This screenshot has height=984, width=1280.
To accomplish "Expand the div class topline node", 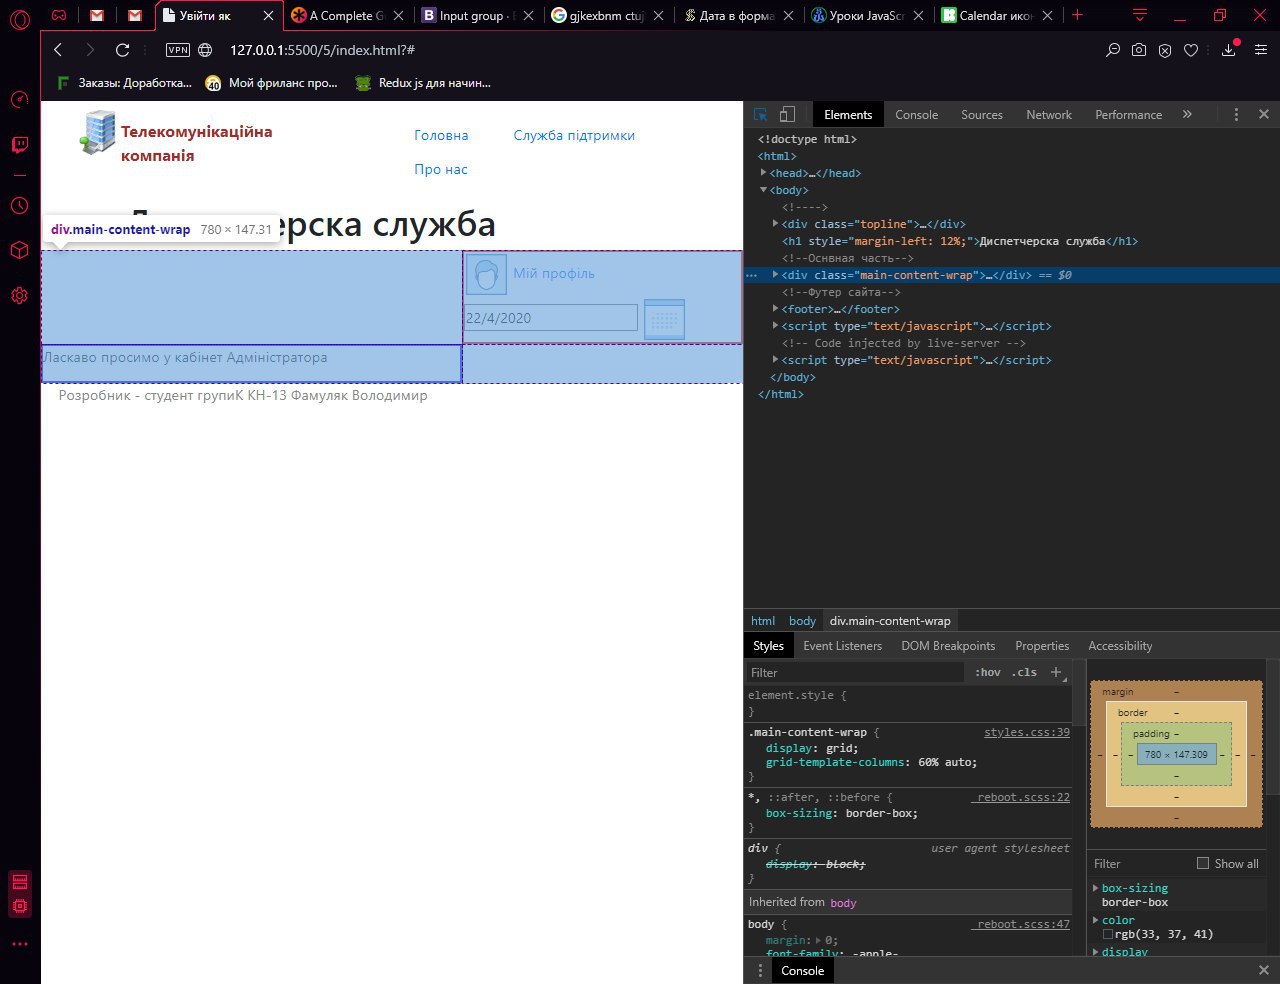I will pos(776,224).
